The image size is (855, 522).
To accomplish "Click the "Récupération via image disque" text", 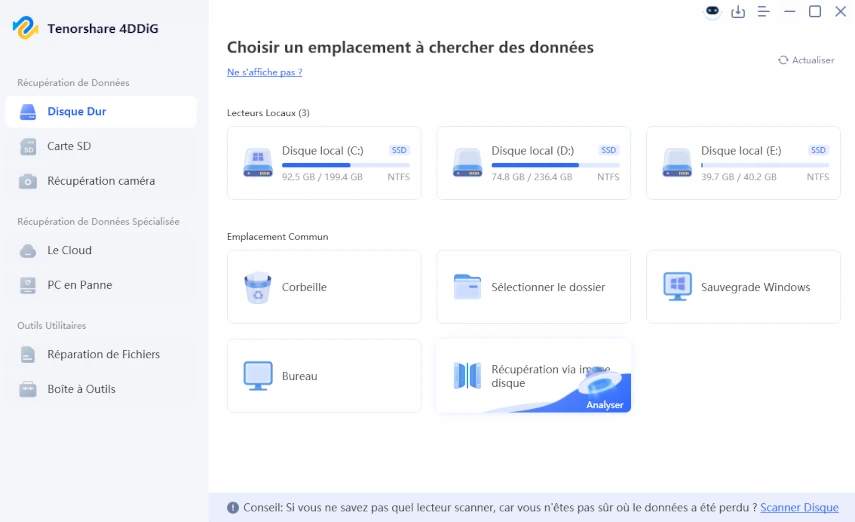I will (550, 376).
